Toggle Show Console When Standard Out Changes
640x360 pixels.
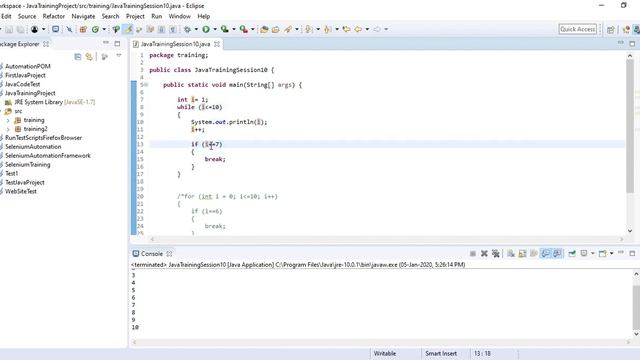[x=545, y=253]
